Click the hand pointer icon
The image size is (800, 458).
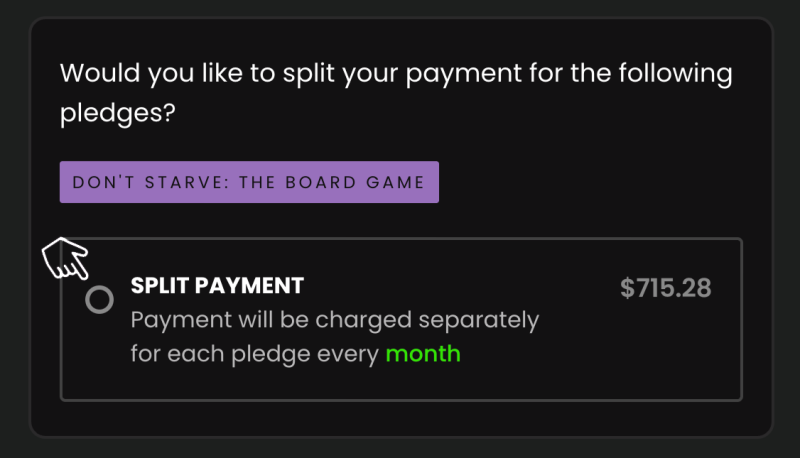(x=66, y=260)
